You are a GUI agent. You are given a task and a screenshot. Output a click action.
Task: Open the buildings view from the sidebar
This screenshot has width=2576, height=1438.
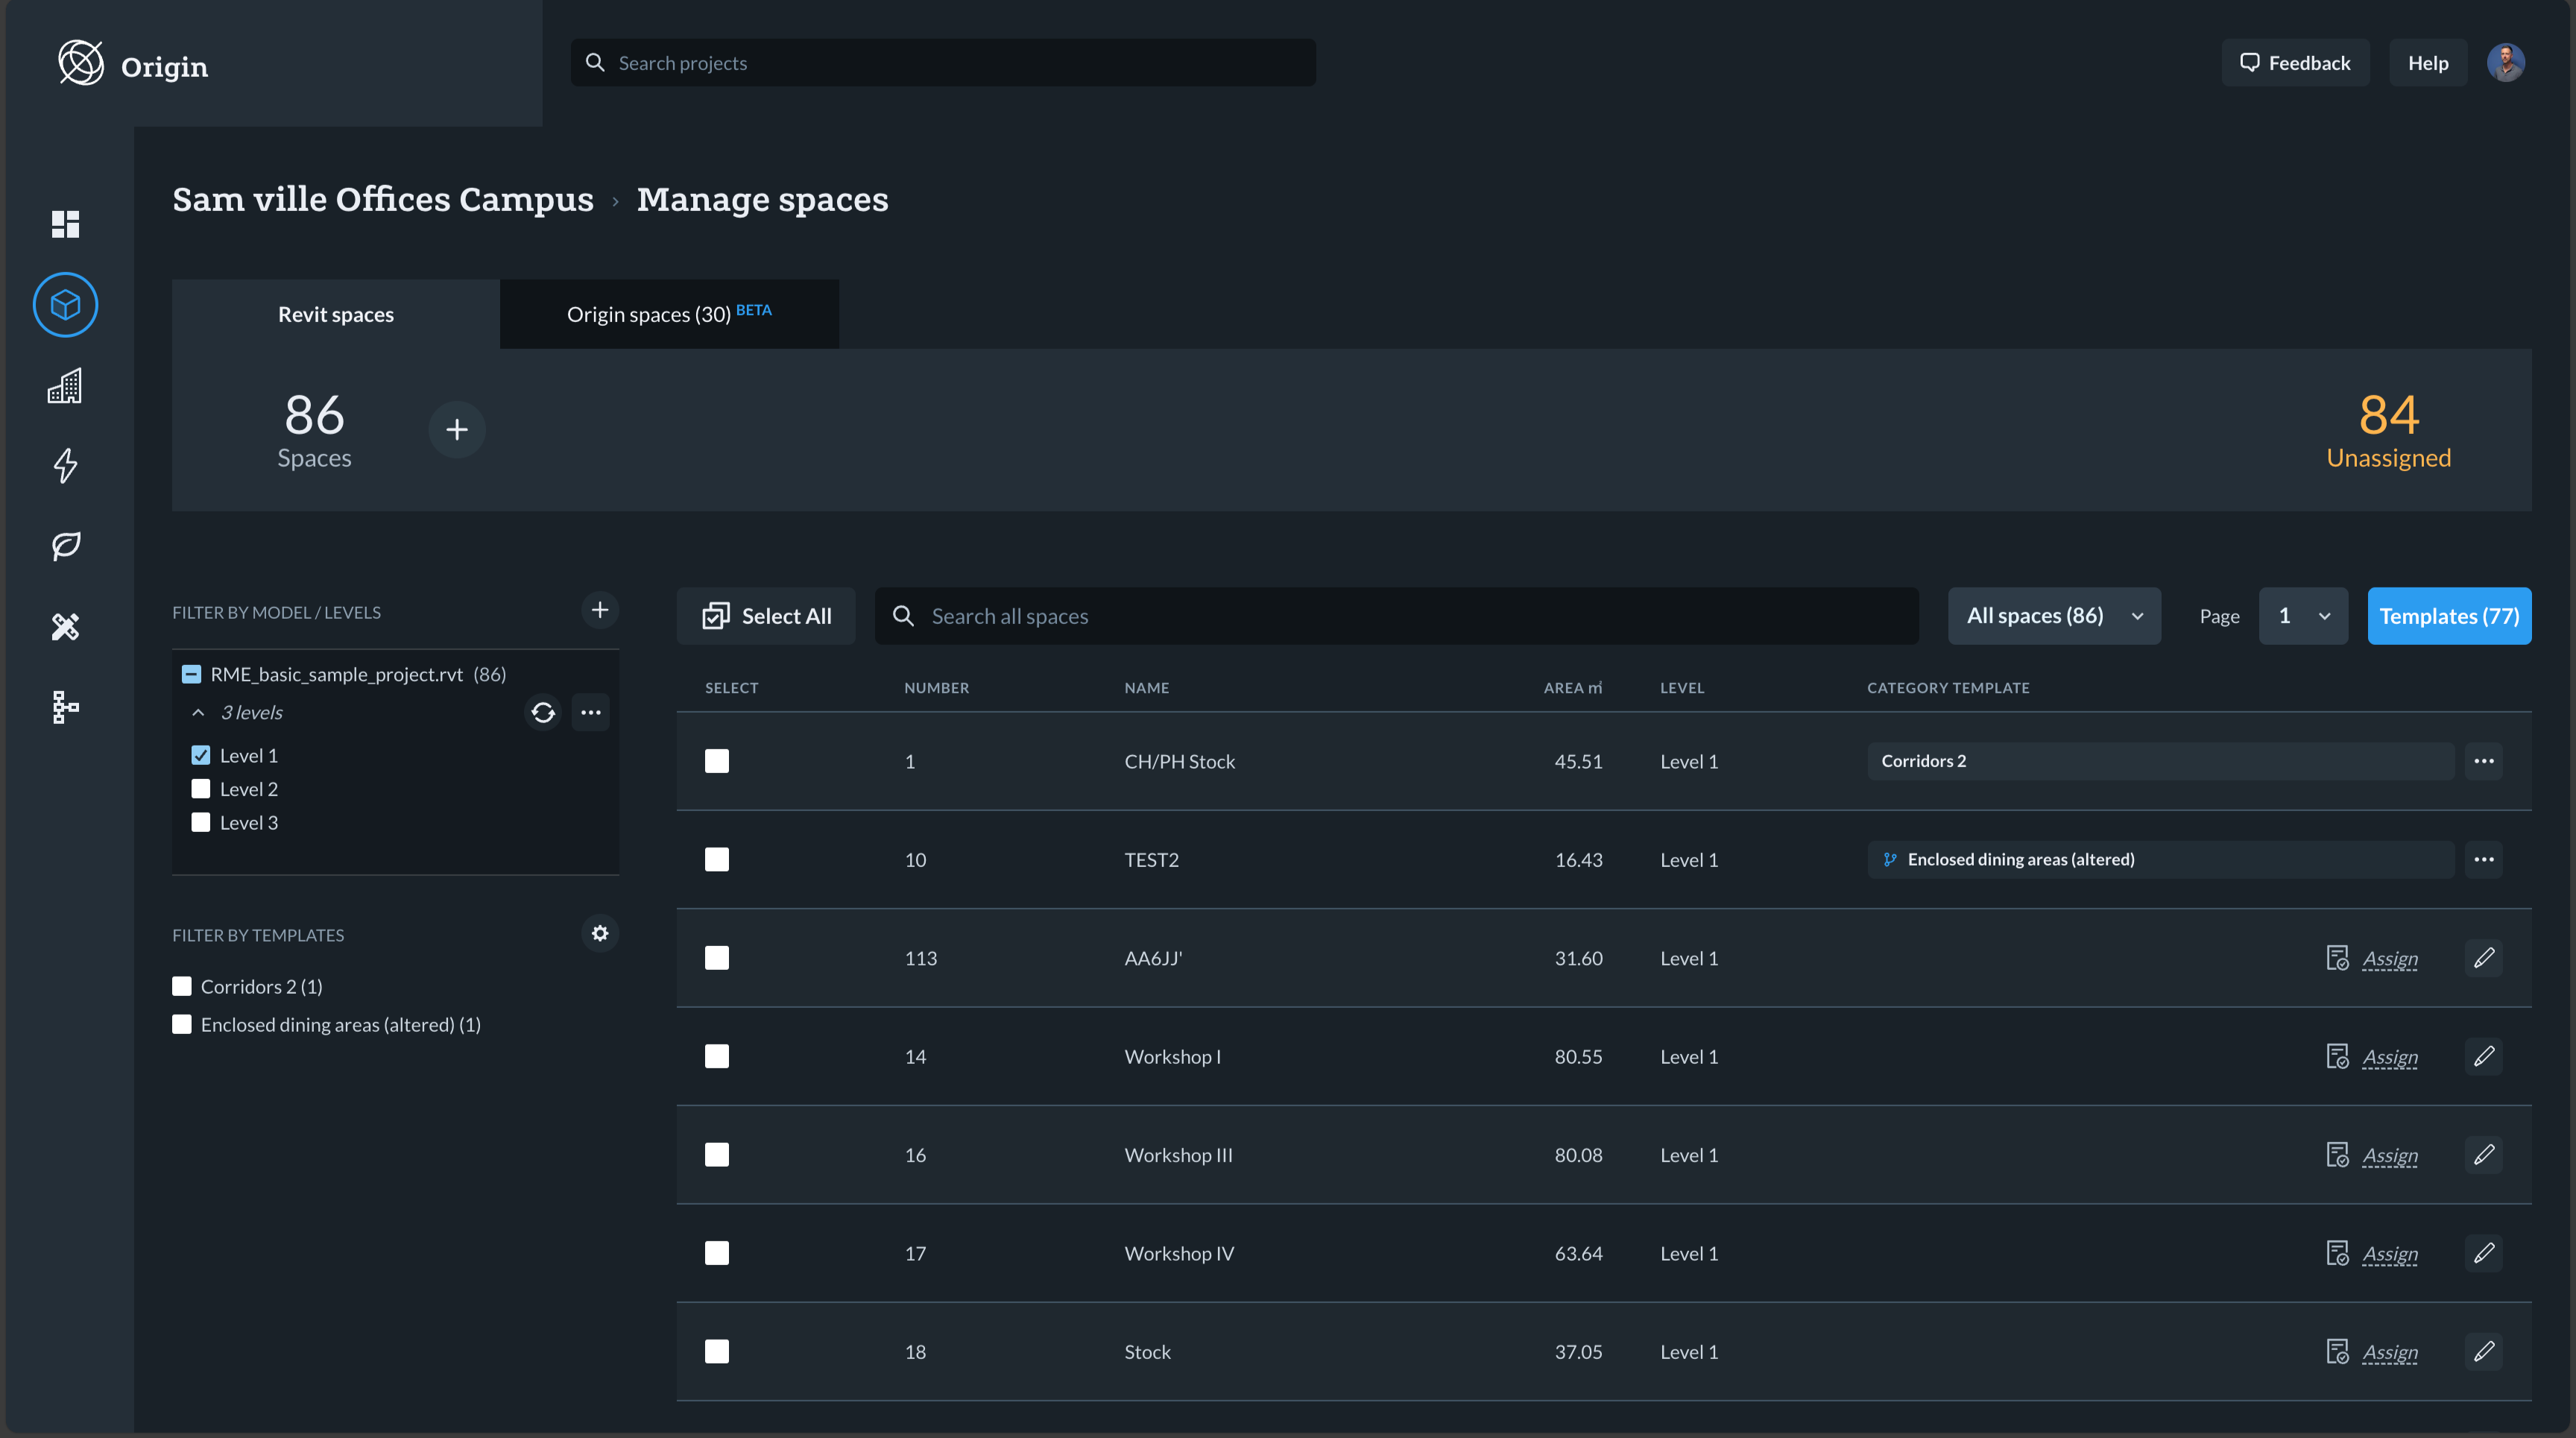(65, 386)
